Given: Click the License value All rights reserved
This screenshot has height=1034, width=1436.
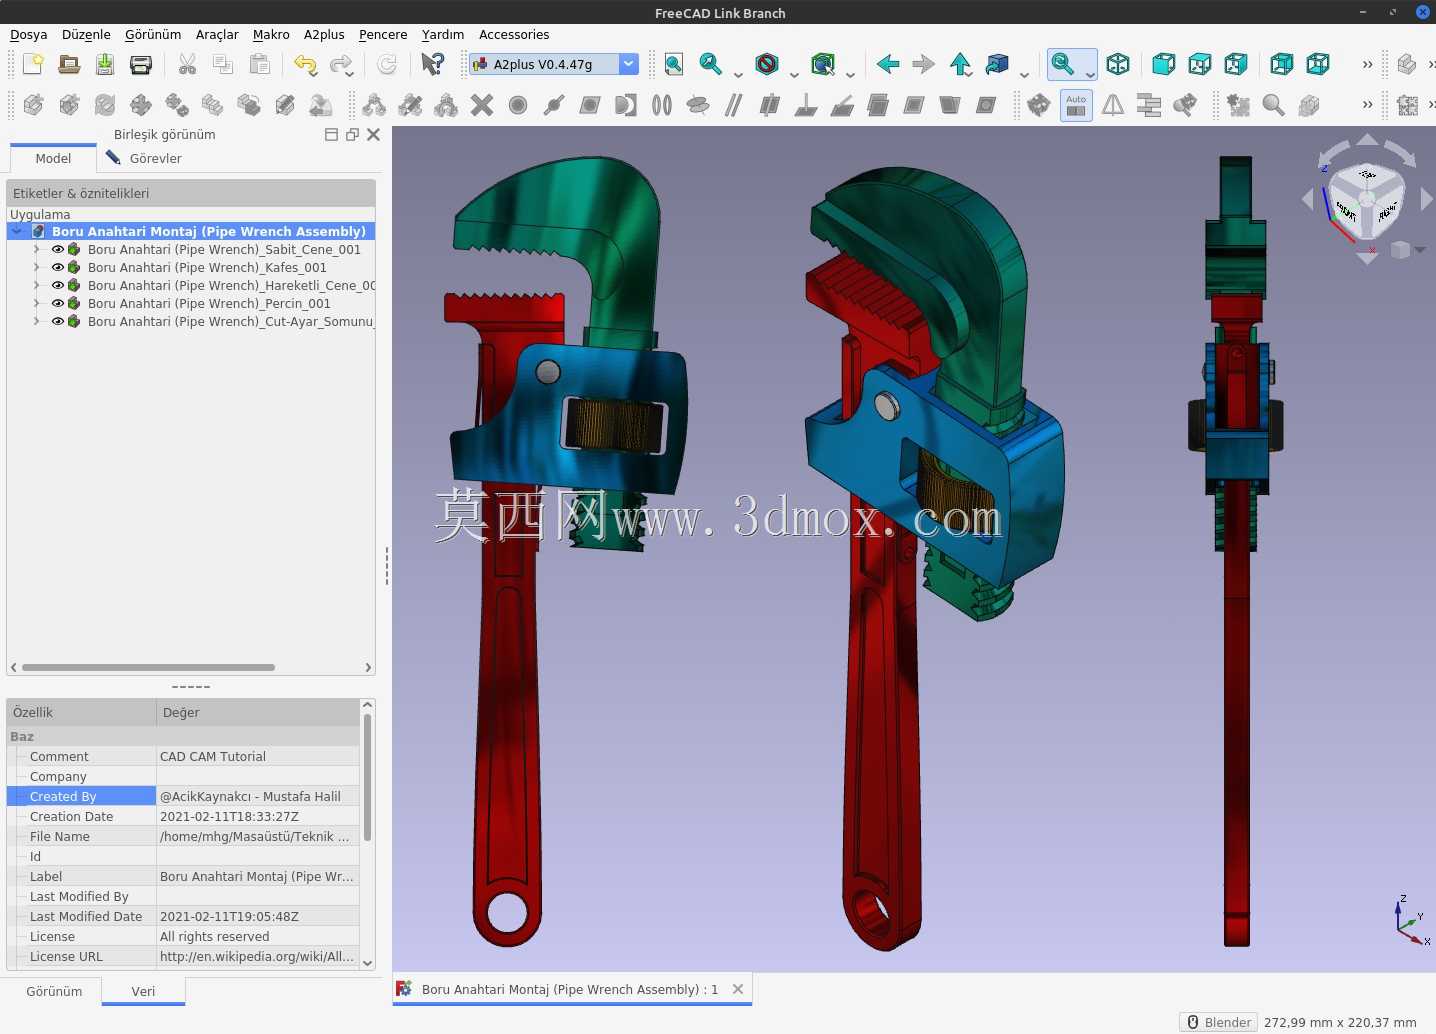Looking at the screenshot, I should [257, 937].
